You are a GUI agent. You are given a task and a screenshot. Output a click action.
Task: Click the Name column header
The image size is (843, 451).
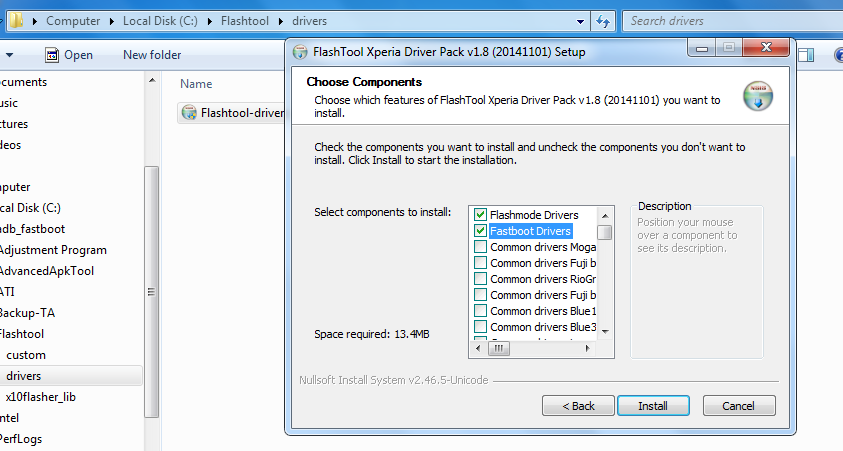pyautogui.click(x=196, y=84)
